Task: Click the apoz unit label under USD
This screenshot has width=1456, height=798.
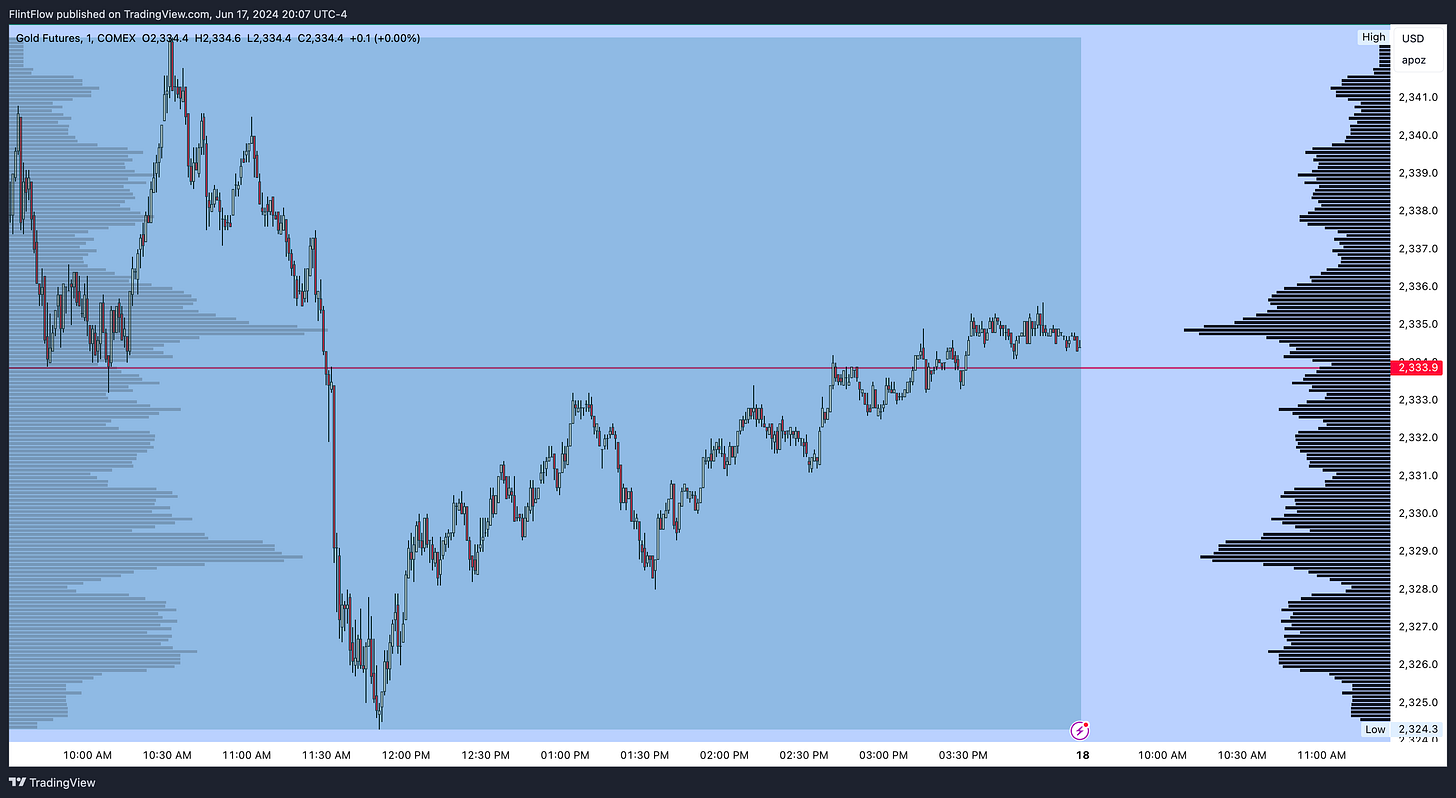Action: [x=1413, y=60]
